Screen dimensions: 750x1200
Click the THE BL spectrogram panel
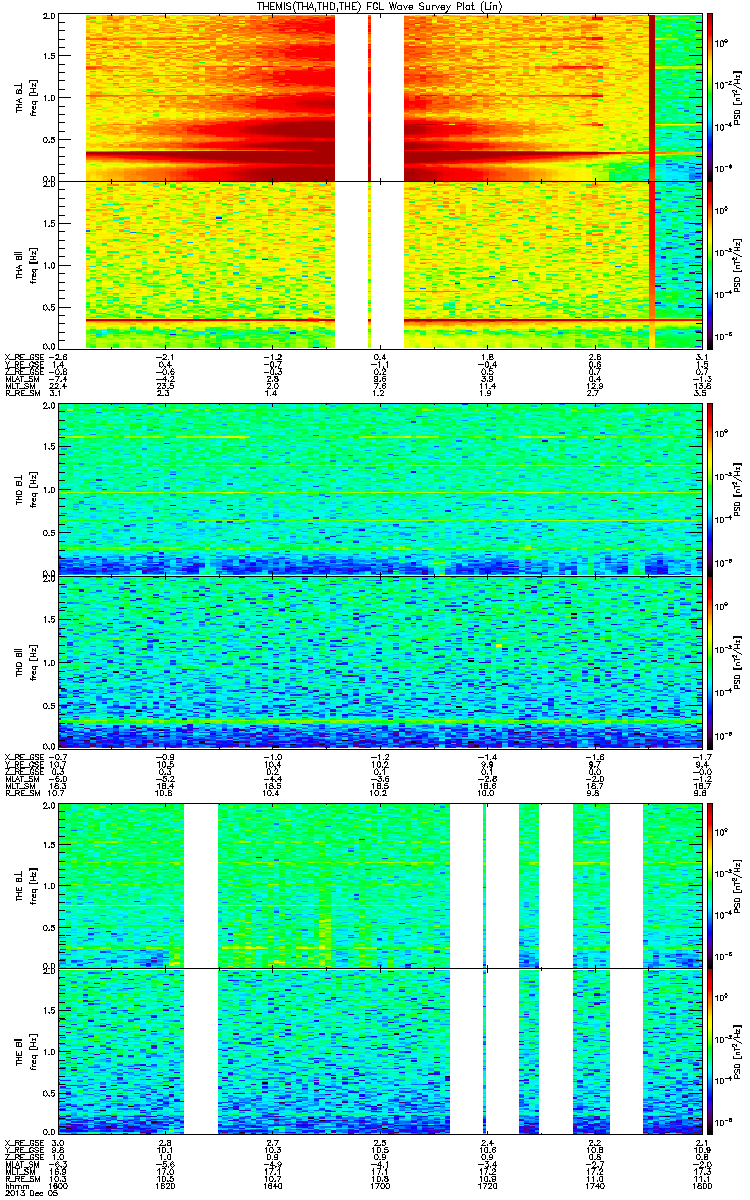(x=380, y=886)
